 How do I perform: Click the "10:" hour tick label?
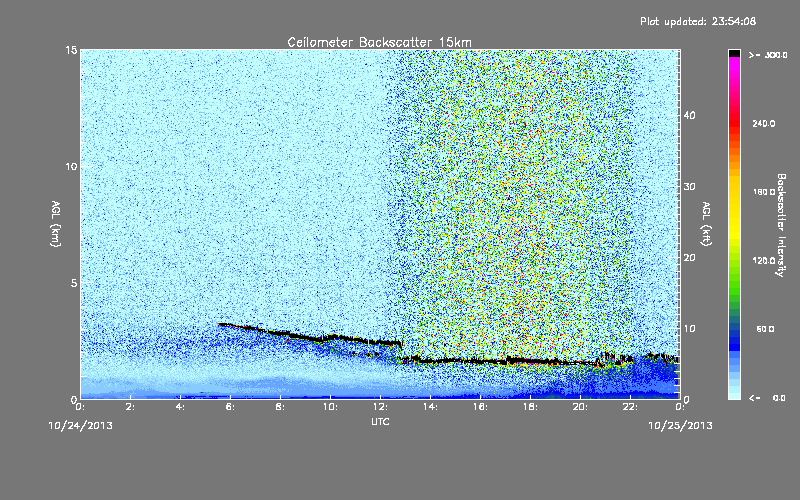(331, 407)
